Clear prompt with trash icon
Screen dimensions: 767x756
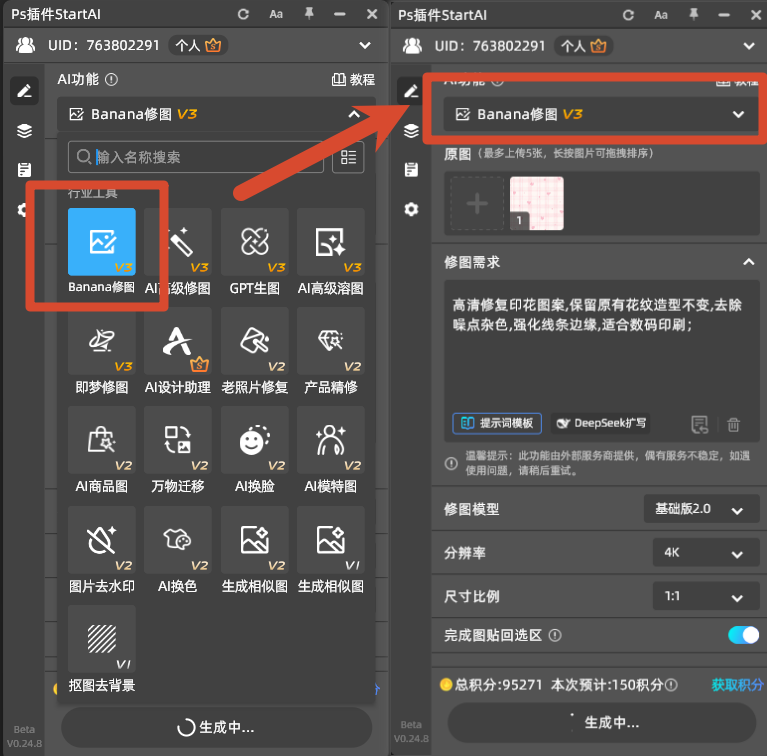pos(733,424)
